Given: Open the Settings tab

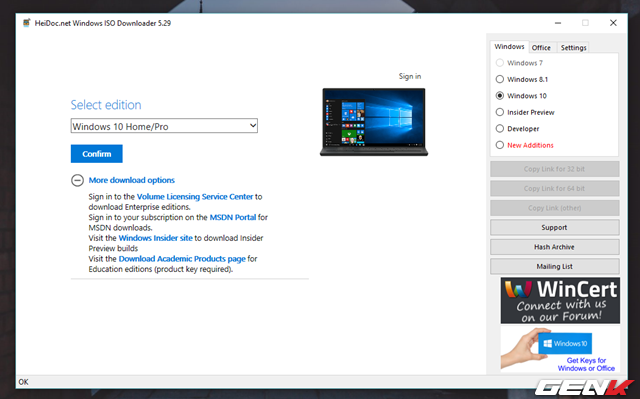Looking at the screenshot, I should (573, 48).
